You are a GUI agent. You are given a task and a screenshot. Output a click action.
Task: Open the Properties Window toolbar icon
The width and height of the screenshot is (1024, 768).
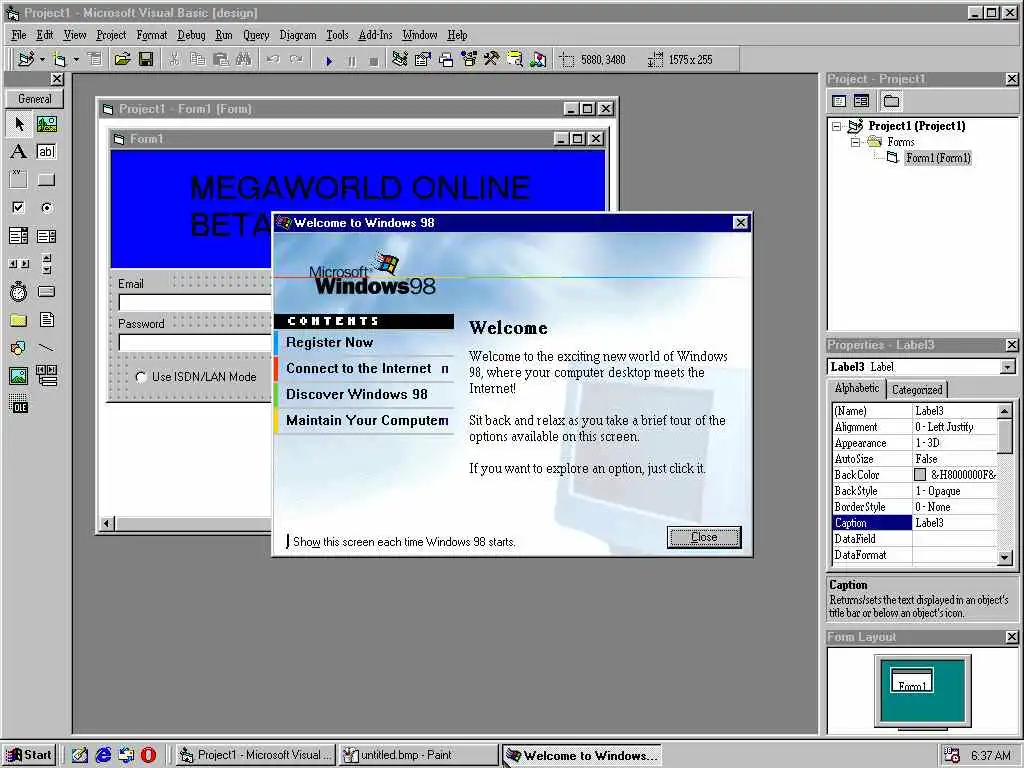pos(423,59)
